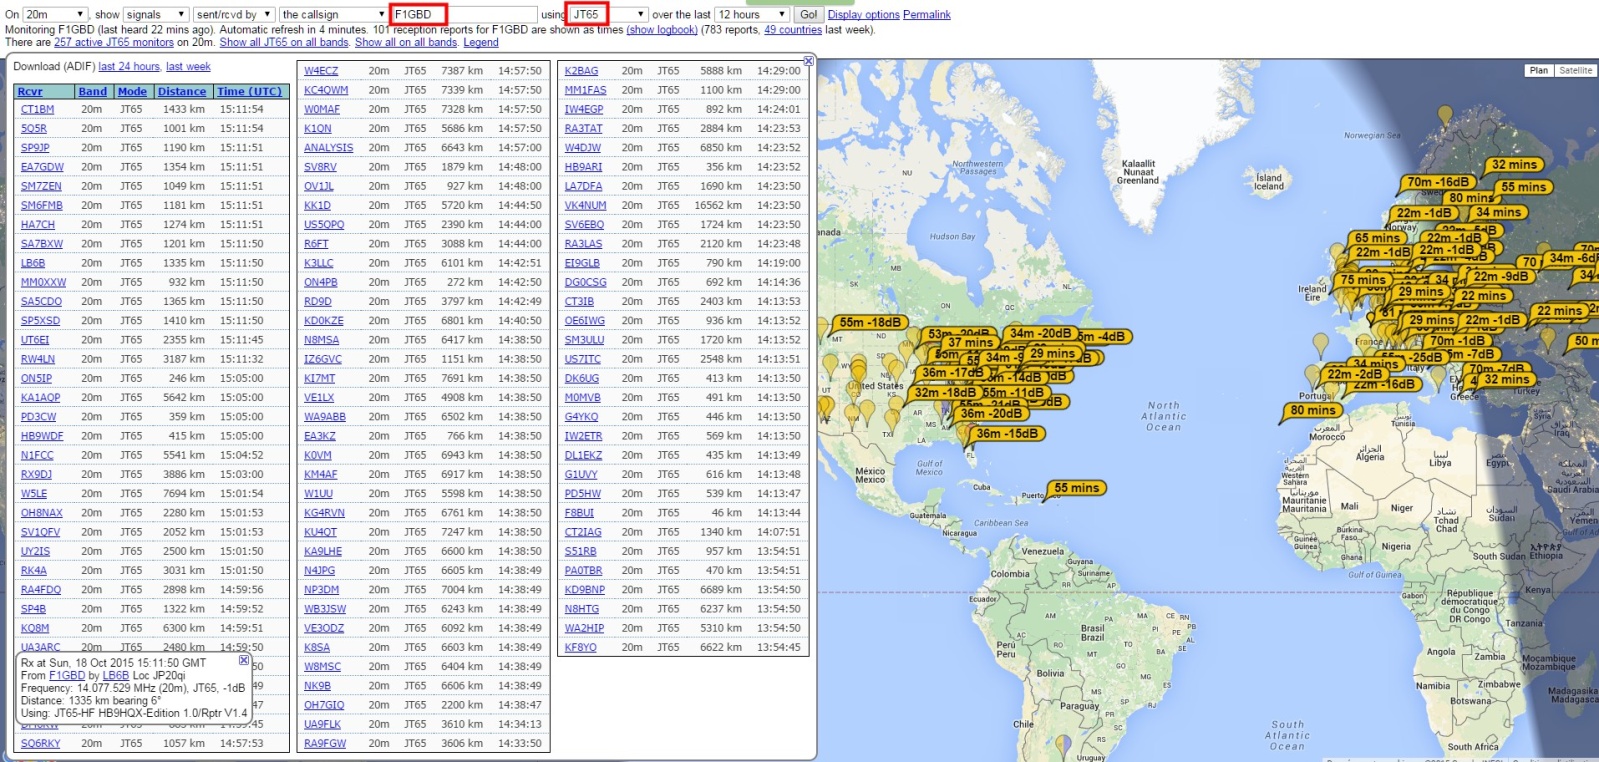Click Show all JT65 on all bands
This screenshot has width=1599, height=762.
click(284, 43)
